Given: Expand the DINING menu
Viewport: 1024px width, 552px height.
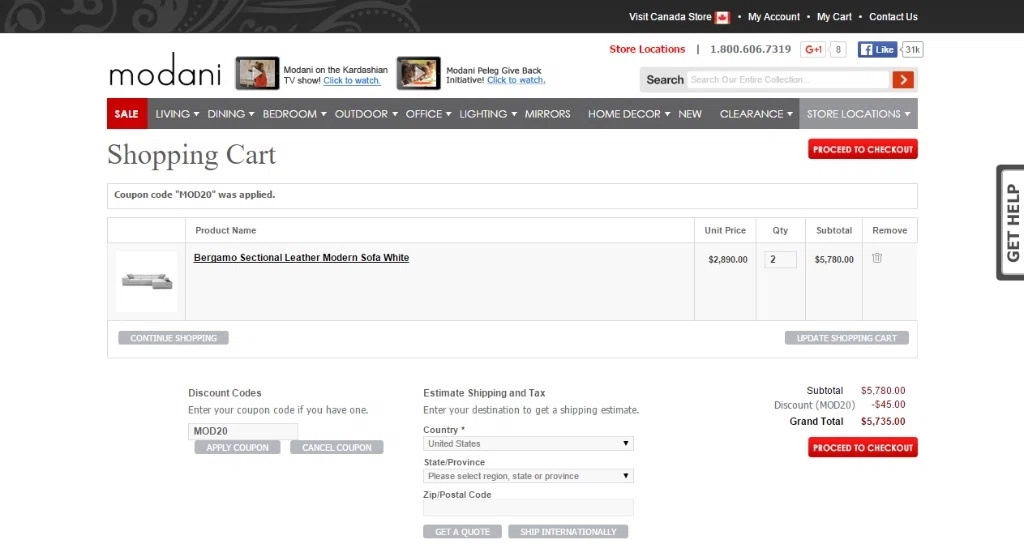Looking at the screenshot, I should [x=231, y=114].
